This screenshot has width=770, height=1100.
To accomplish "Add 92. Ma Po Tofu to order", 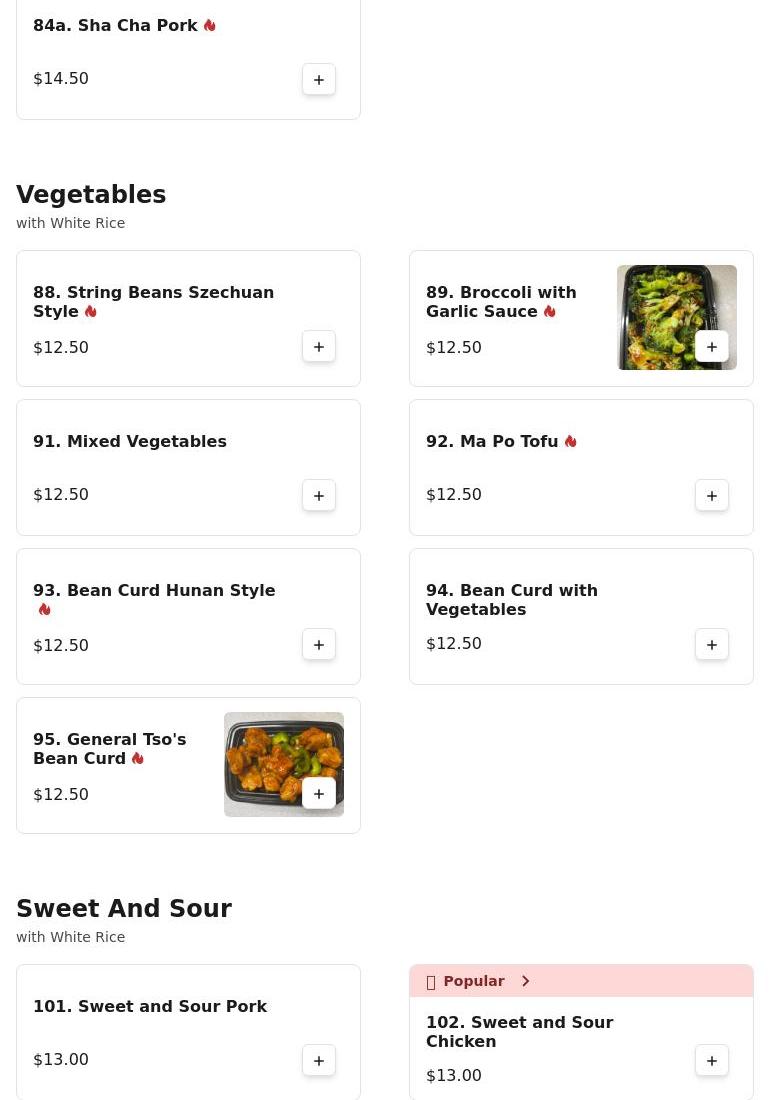I will pos(712,496).
